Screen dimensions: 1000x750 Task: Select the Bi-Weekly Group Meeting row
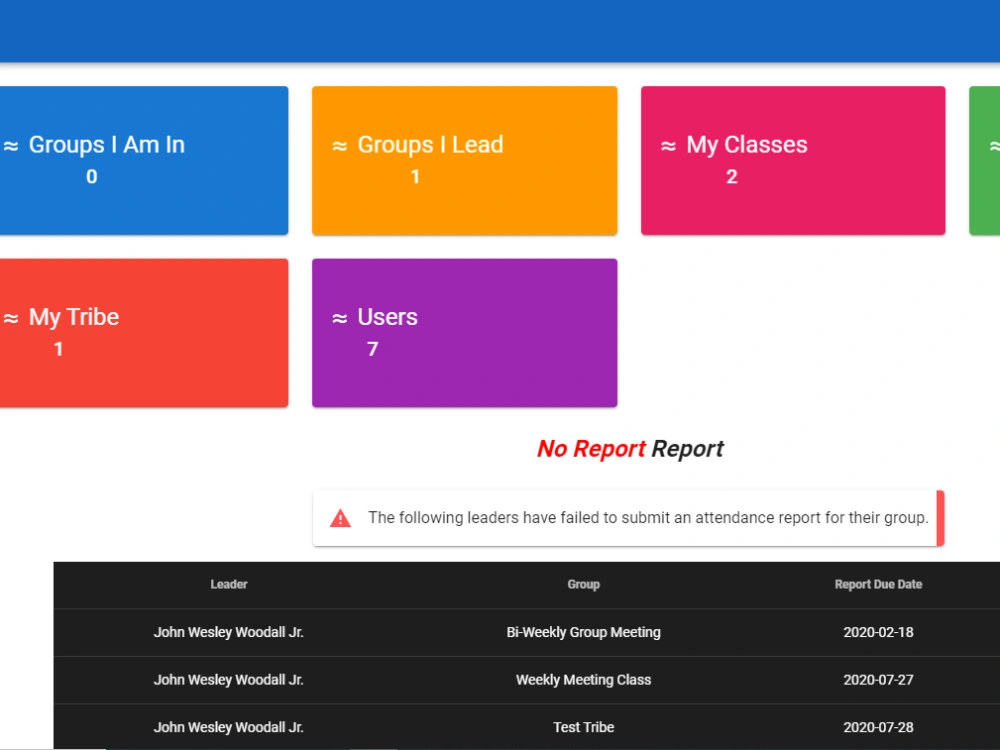tap(583, 632)
